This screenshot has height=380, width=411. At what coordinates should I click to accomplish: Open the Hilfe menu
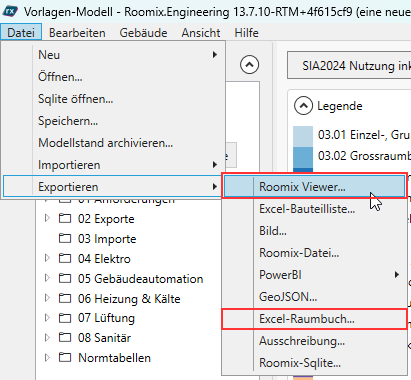[246, 33]
